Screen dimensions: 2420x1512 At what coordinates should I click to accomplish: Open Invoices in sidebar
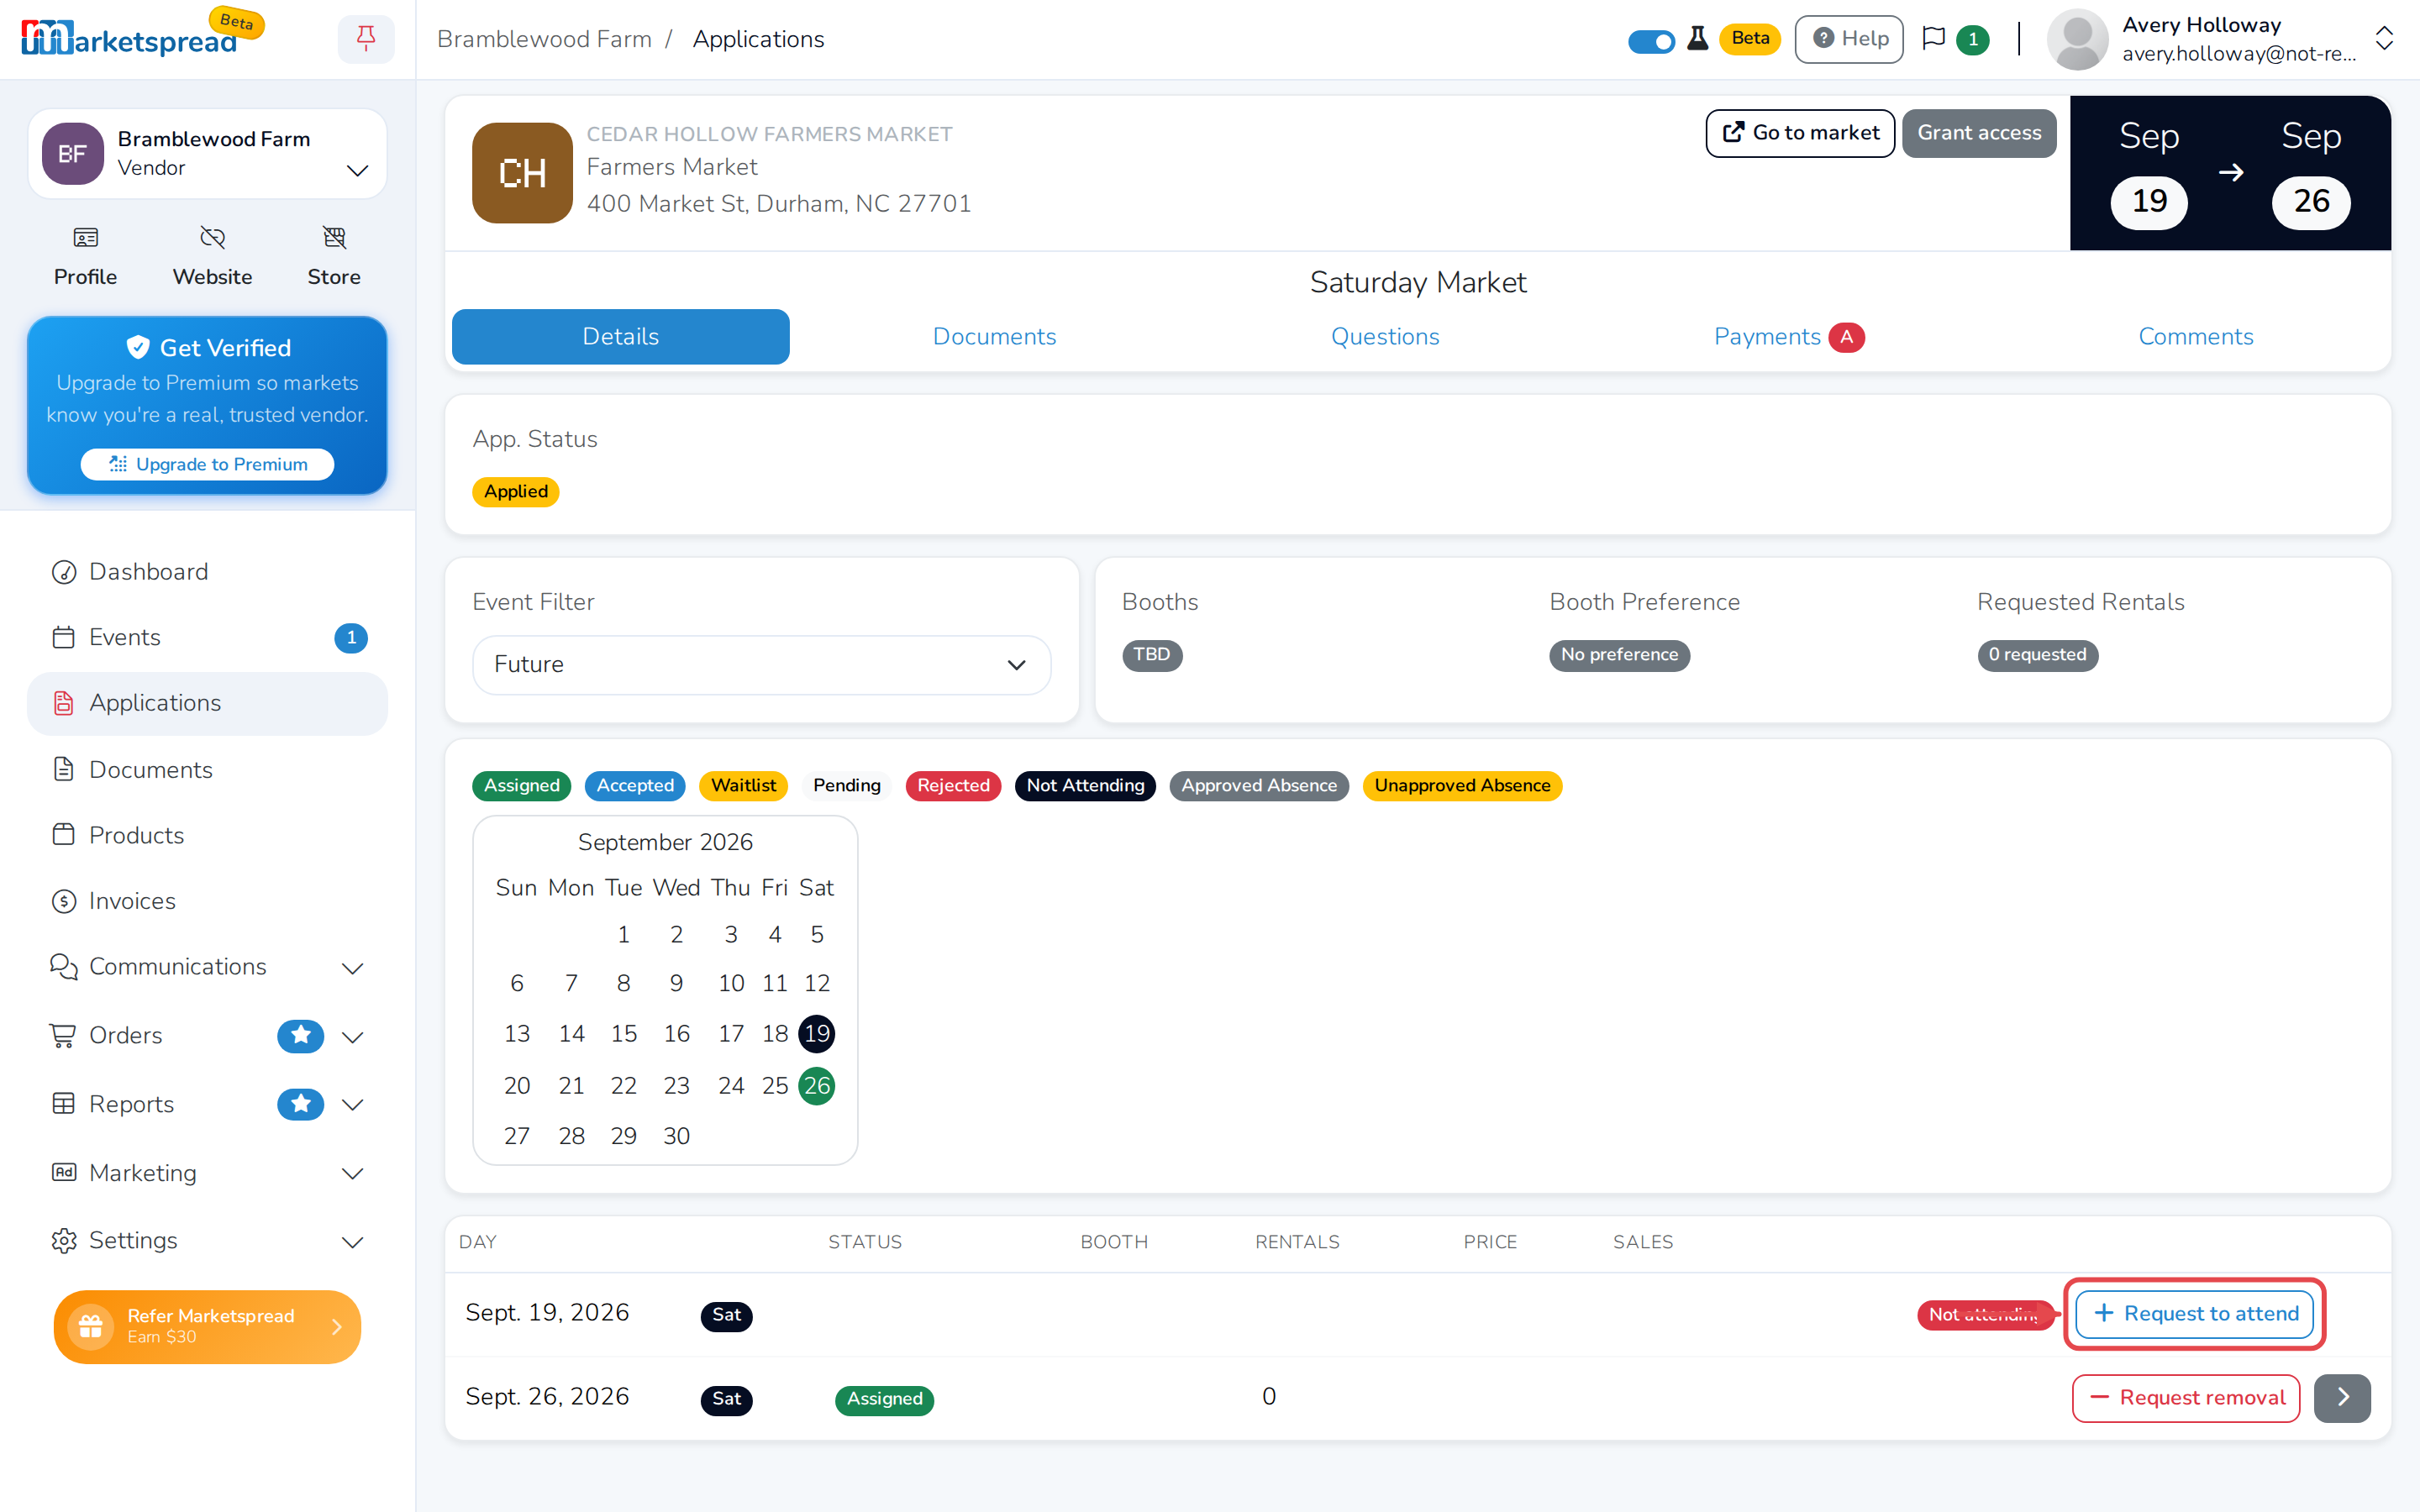pos(207,901)
